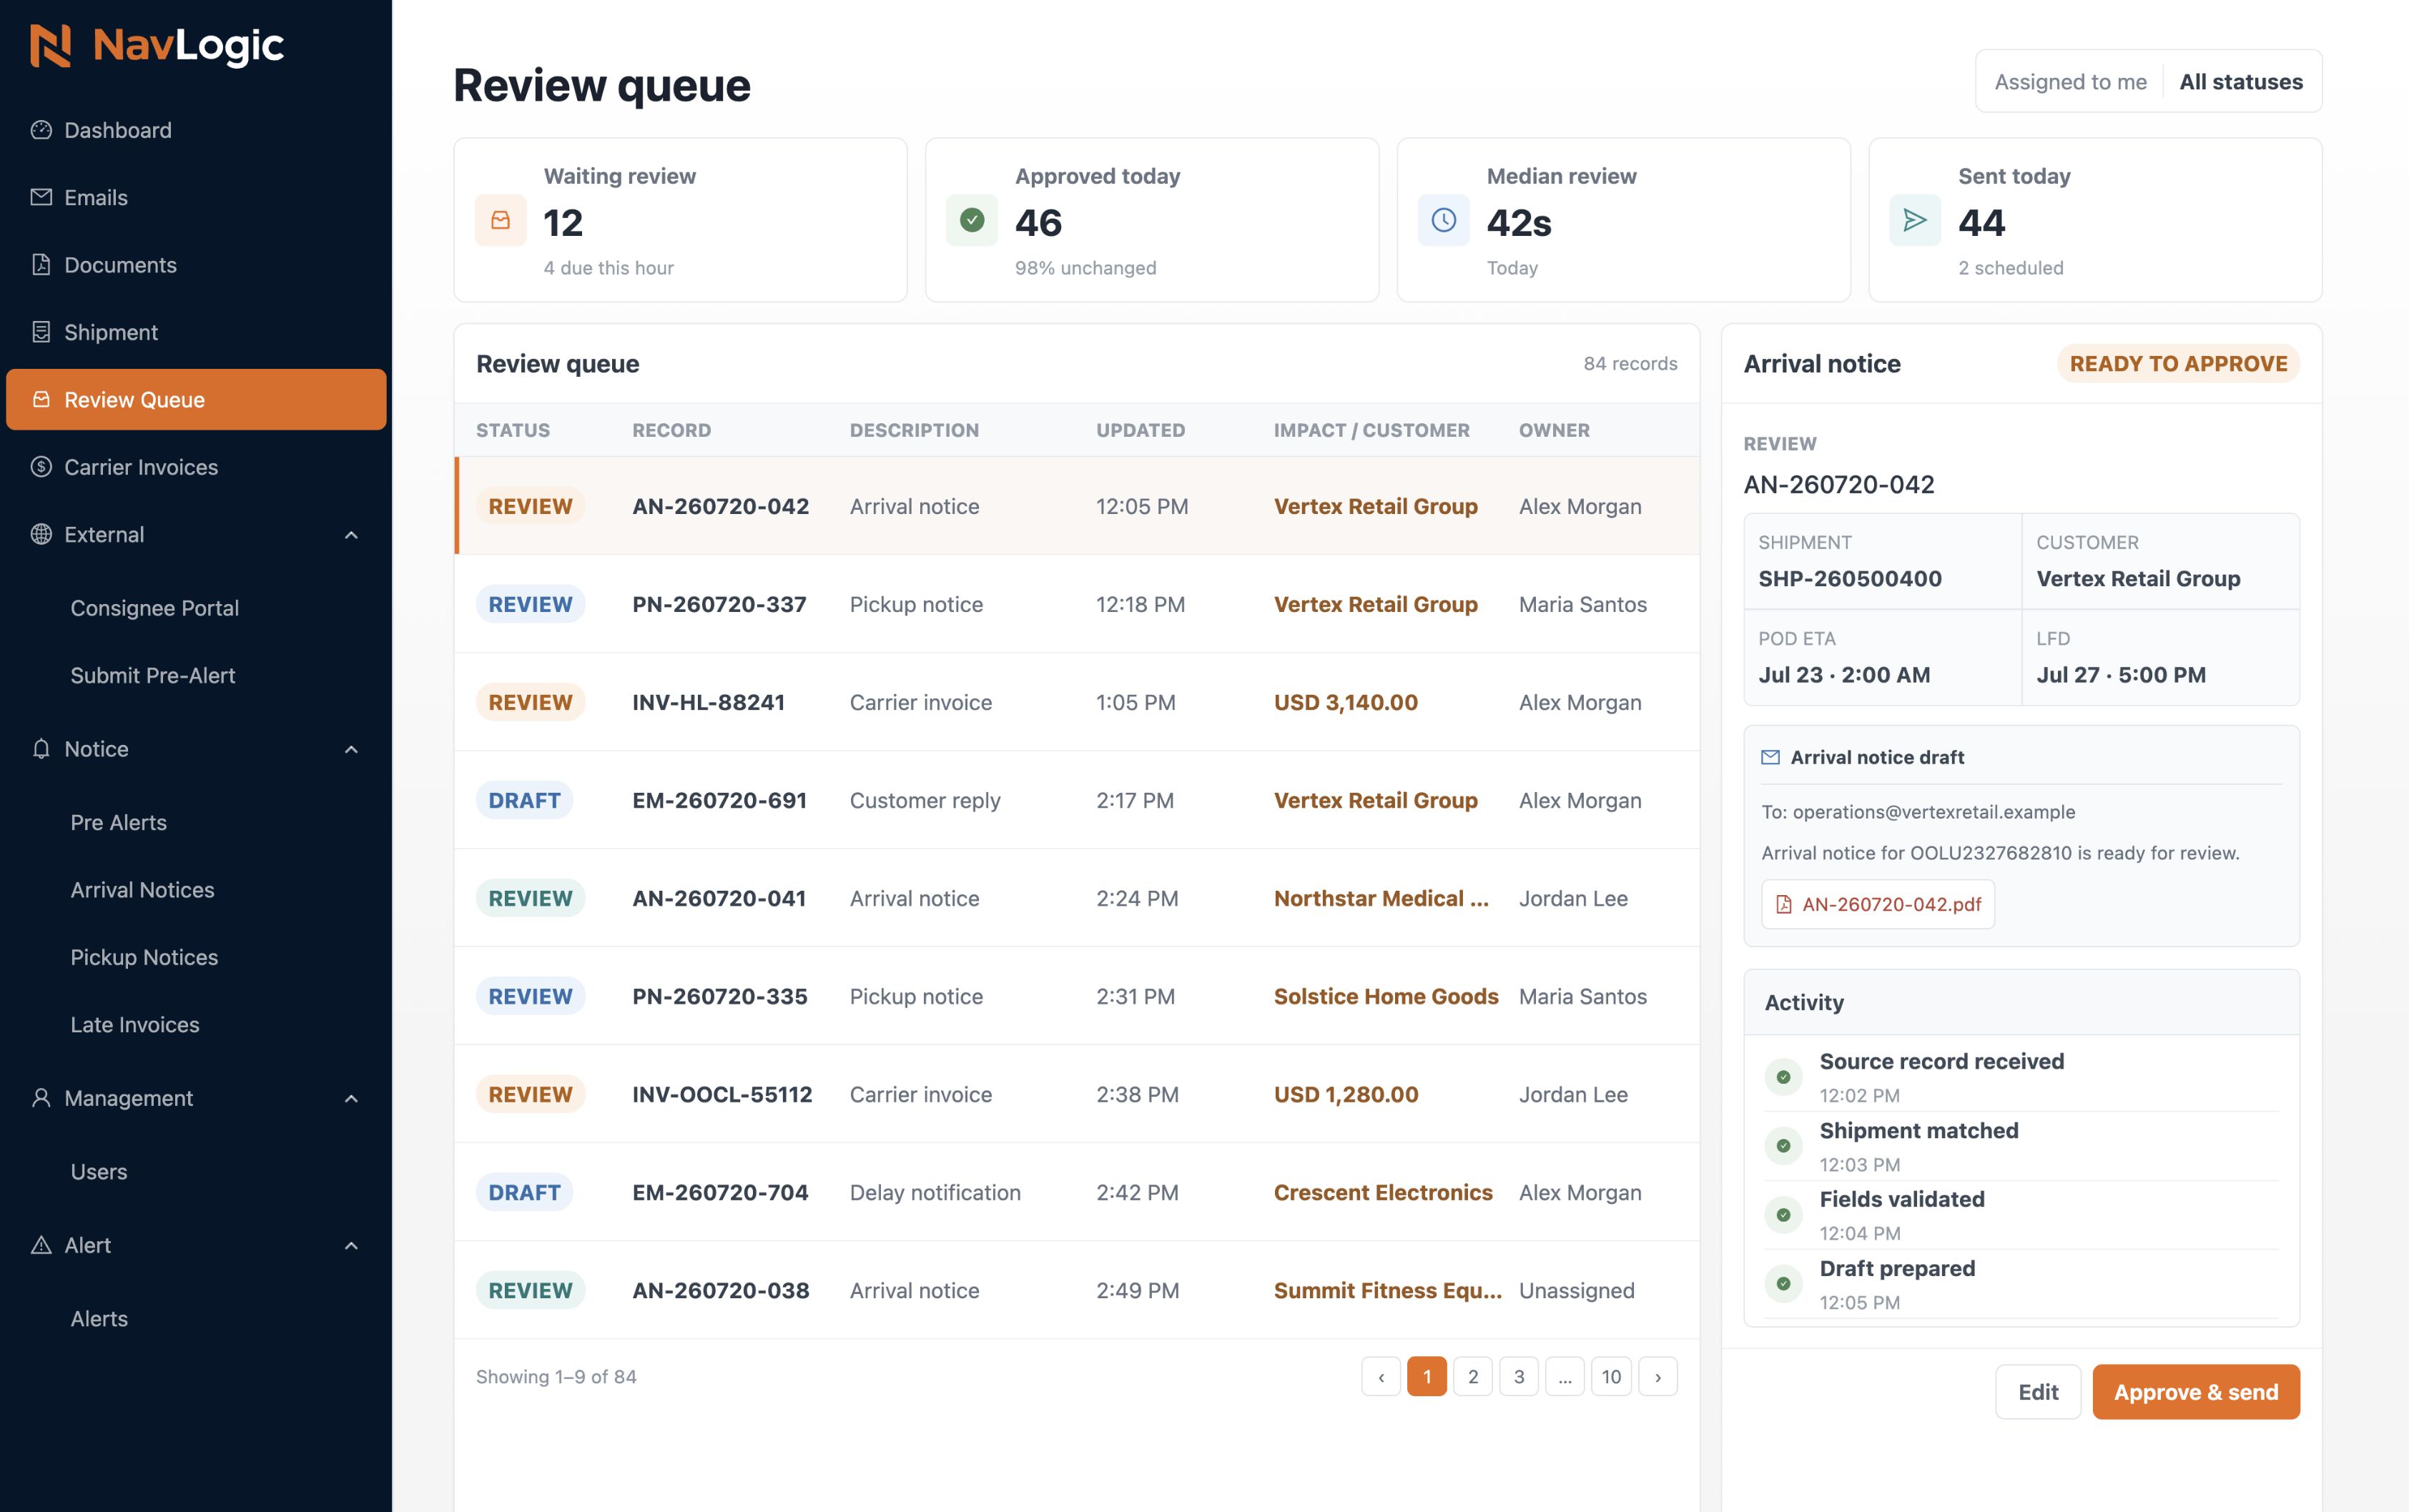Open the EM-260720-691 draft record

coord(1077,800)
